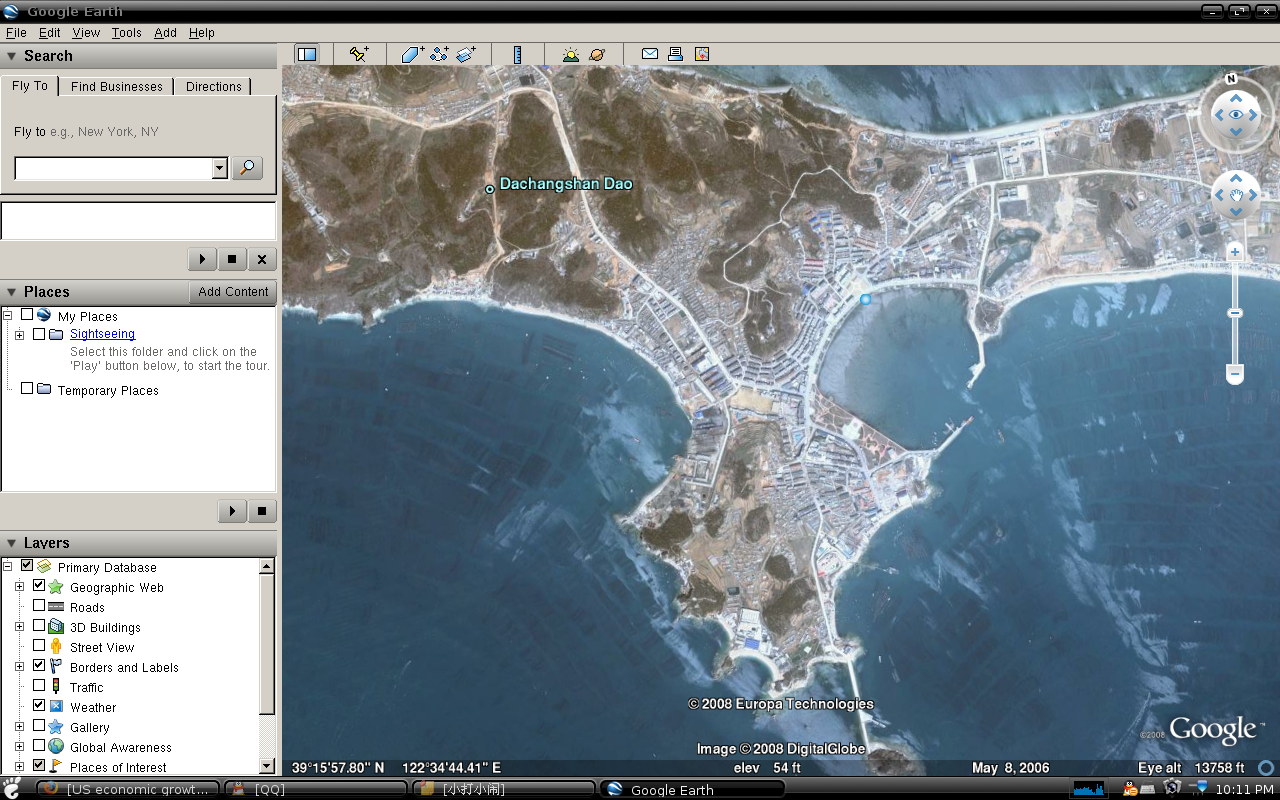Open the Edit menu
The width and height of the screenshot is (1280, 800).
point(50,32)
